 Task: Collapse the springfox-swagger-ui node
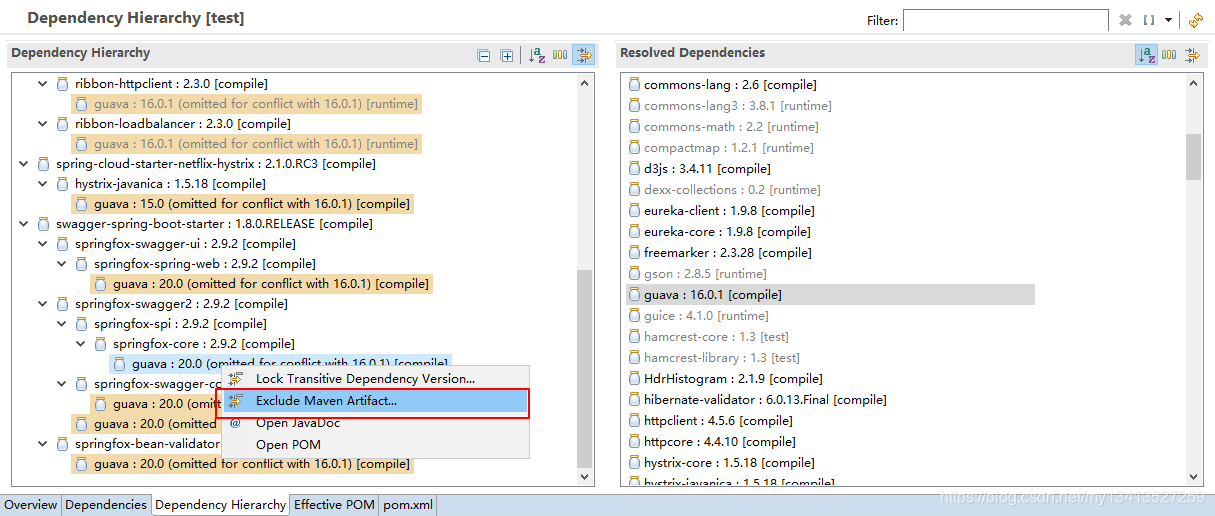[43, 244]
